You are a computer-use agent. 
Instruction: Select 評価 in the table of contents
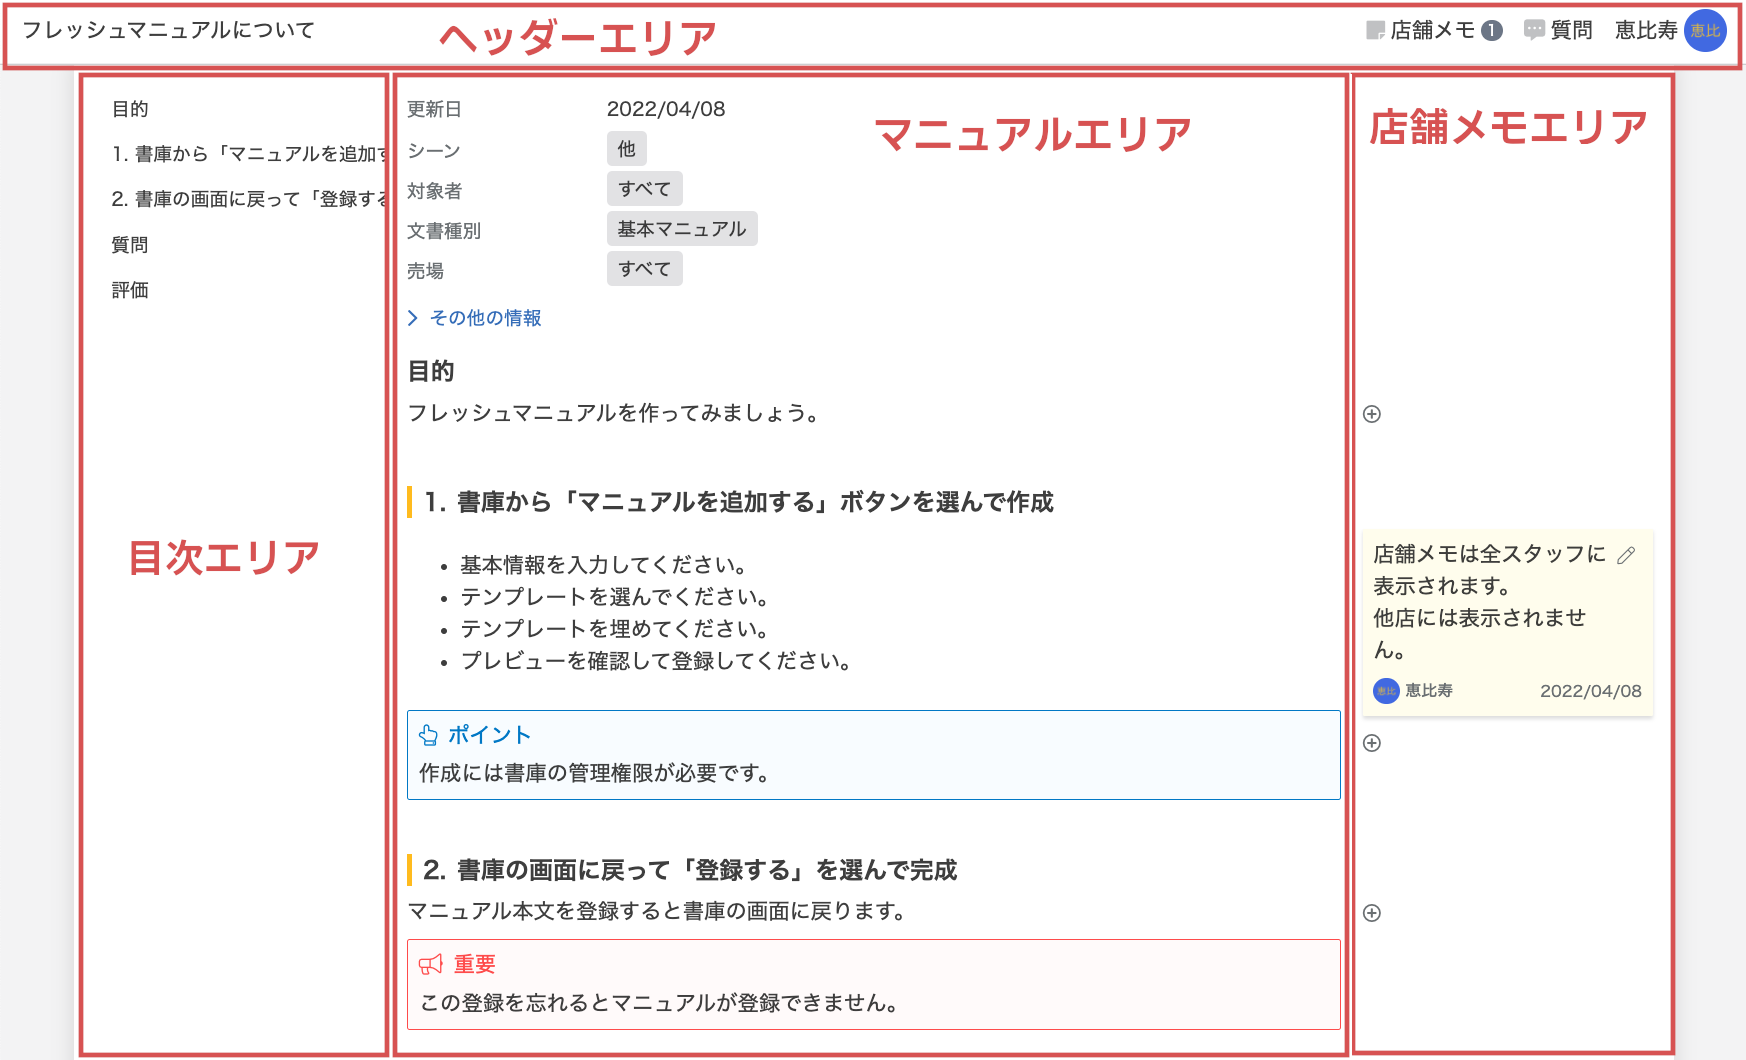[x=131, y=290]
